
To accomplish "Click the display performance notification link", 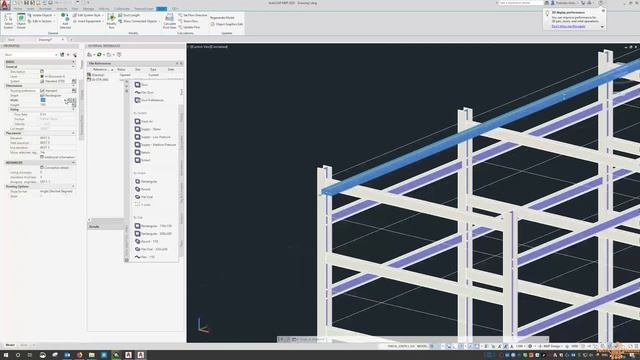I will 568,26.
